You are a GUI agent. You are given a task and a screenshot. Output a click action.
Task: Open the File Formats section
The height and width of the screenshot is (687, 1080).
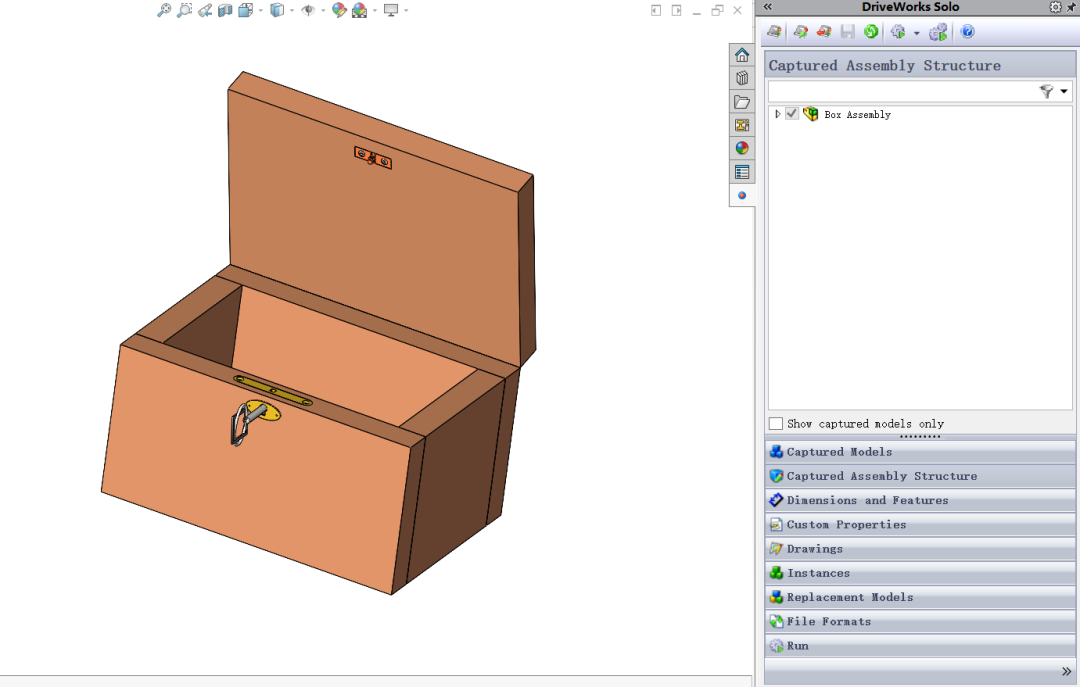tap(920, 622)
